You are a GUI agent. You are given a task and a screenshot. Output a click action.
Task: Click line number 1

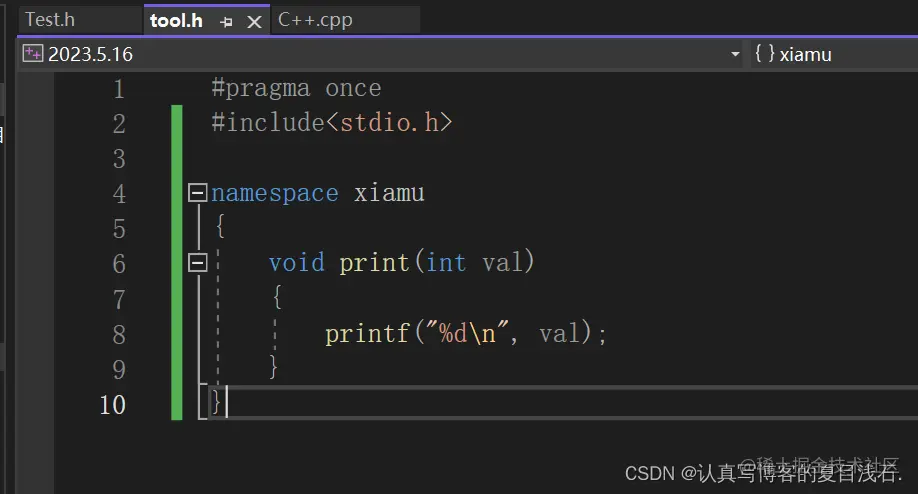click(119, 89)
